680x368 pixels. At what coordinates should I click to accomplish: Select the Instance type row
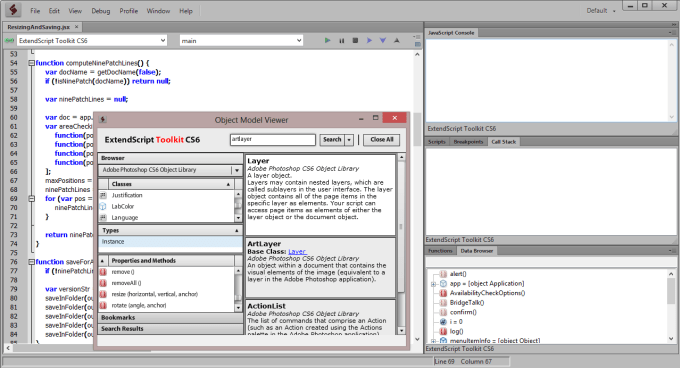click(x=170, y=242)
